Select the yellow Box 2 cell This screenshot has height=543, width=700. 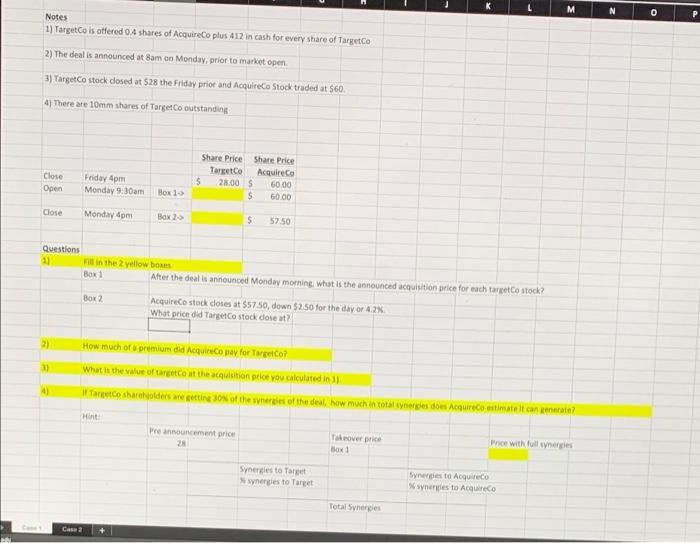tap(217, 218)
